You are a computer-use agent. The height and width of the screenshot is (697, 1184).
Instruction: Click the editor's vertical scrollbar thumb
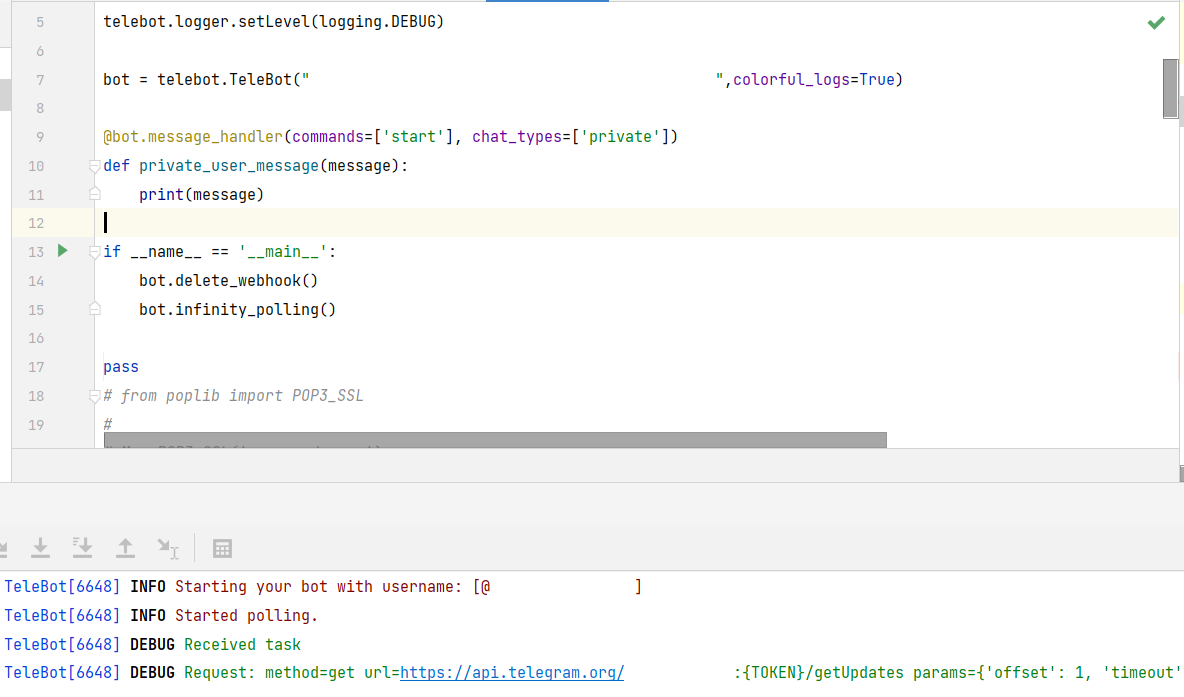tap(1171, 88)
